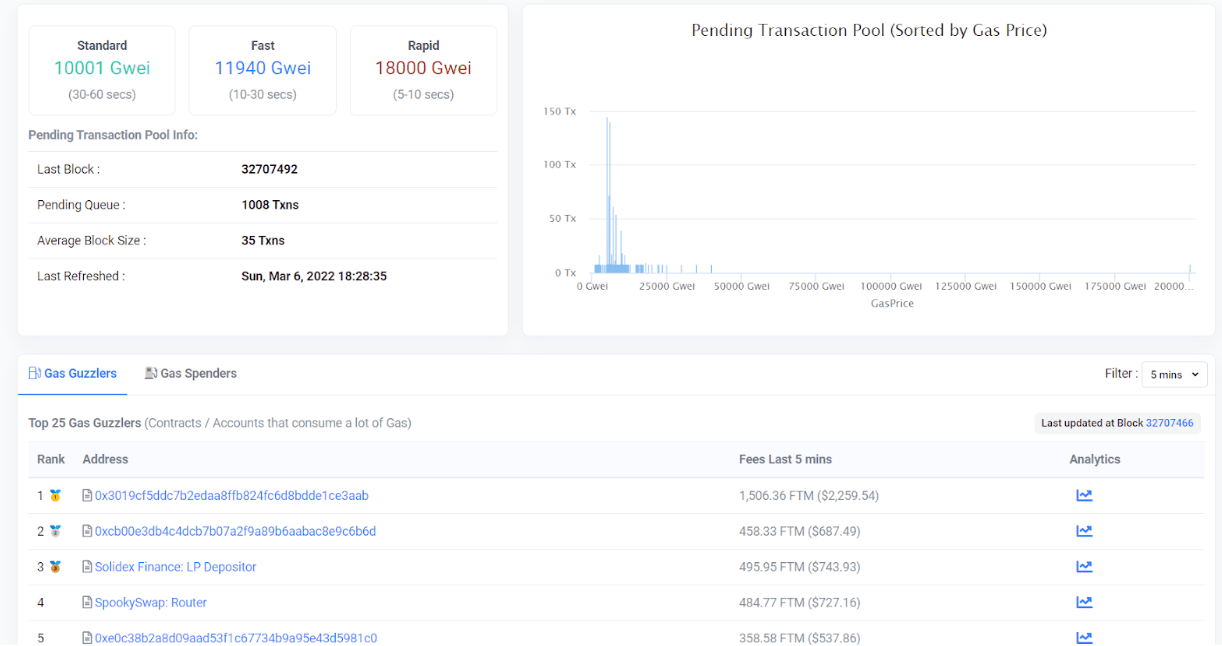
Task: Open block 32707466 link
Action: (x=1169, y=423)
